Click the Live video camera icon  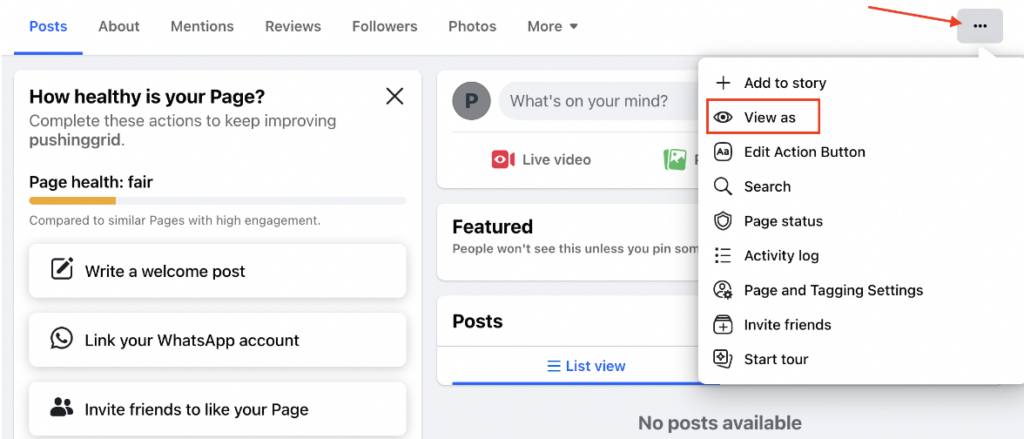click(502, 159)
